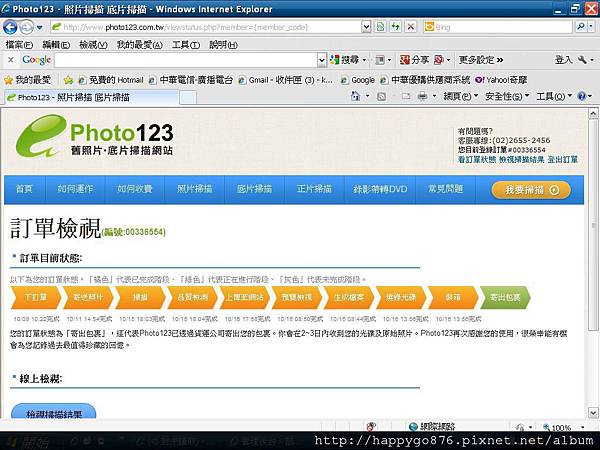The image size is (600, 450).
Task: Close the Google toolbar with the X
Action: coord(11,60)
